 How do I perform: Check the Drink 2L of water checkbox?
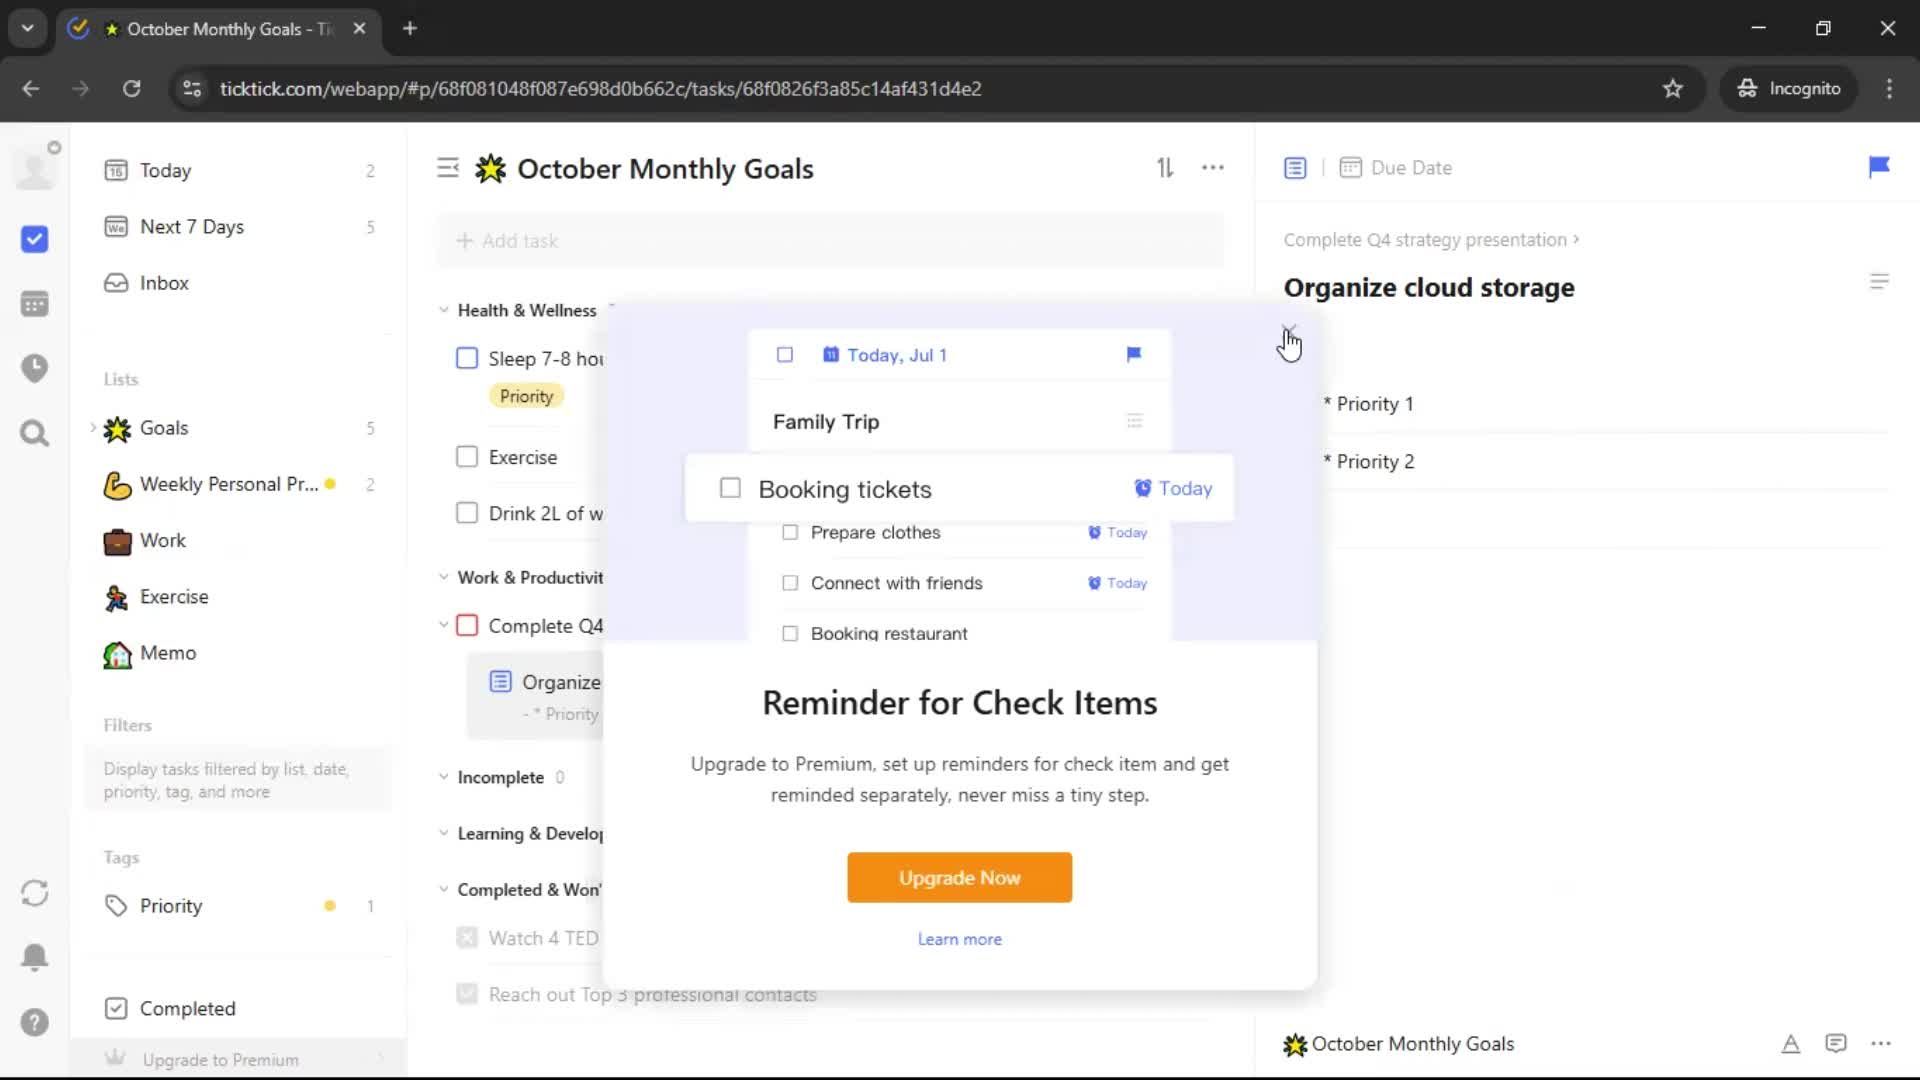pos(467,513)
